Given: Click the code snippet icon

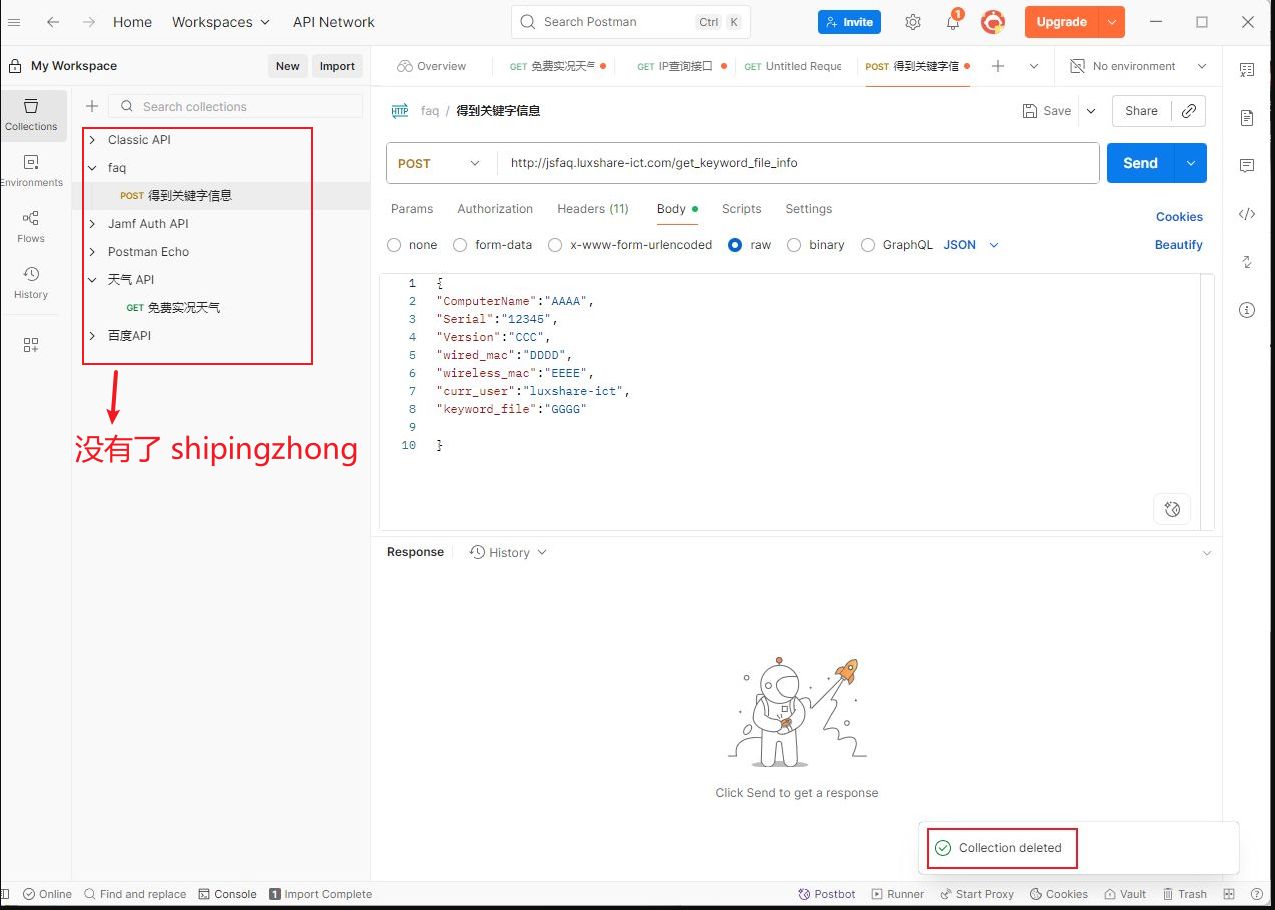Looking at the screenshot, I should [1247, 214].
